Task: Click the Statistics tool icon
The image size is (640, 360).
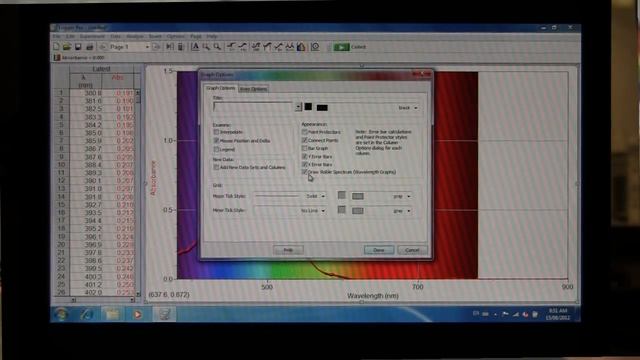Action: (x=256, y=47)
